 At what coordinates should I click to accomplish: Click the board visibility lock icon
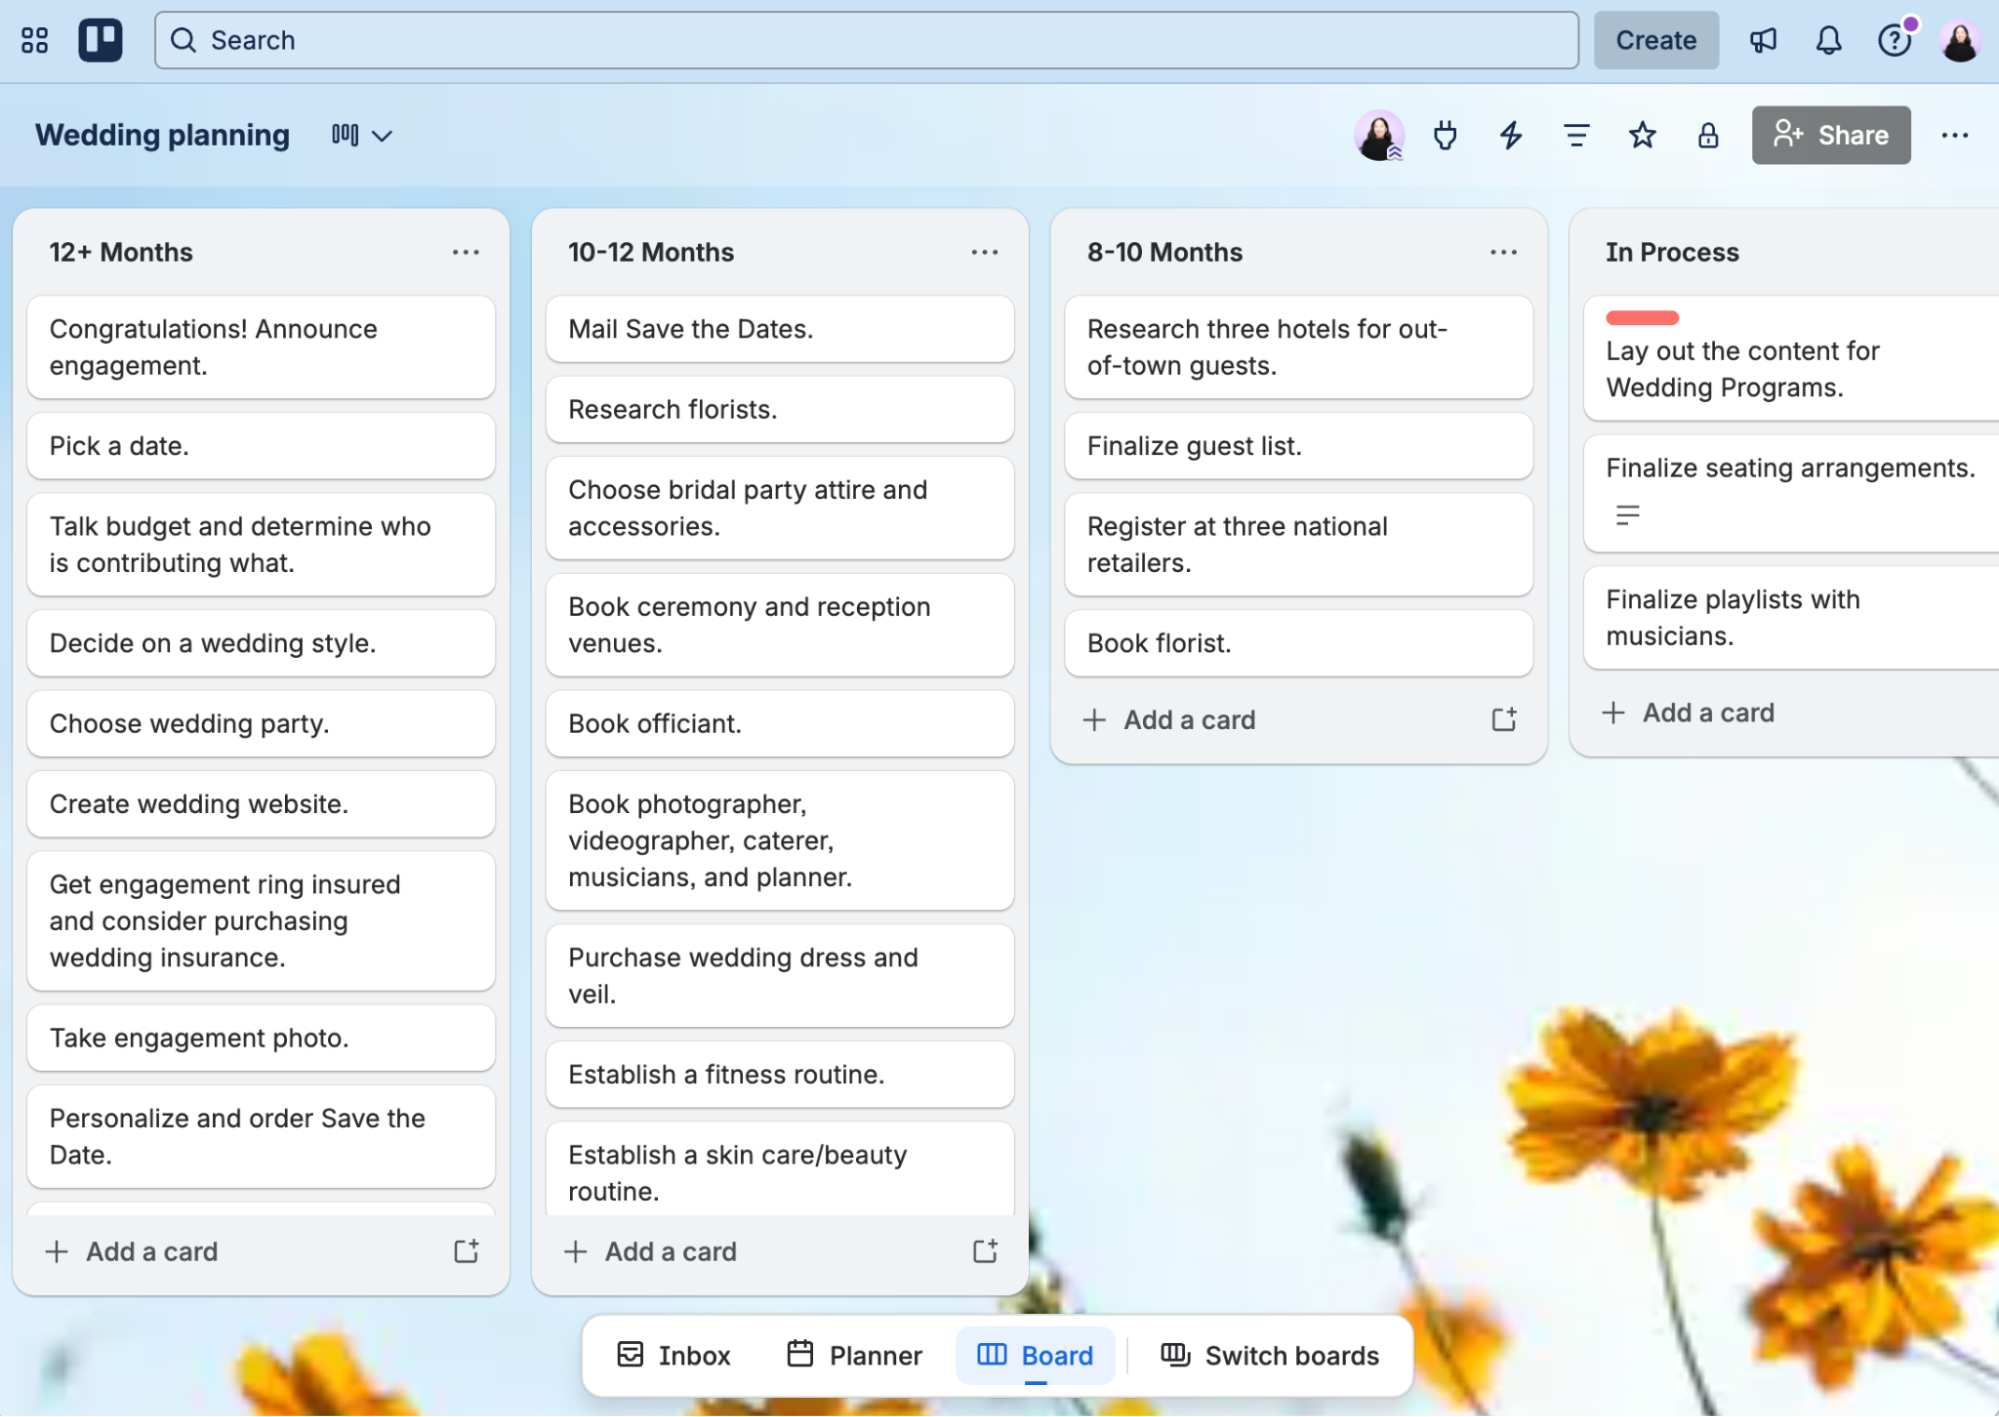coord(1708,135)
